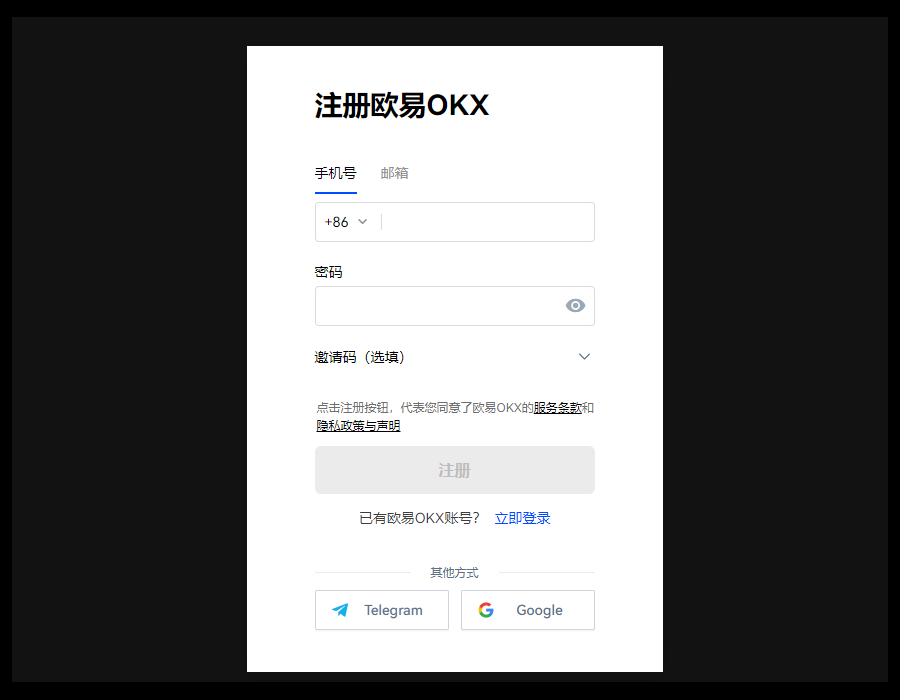Sign up using the Telegram button

(x=382, y=610)
